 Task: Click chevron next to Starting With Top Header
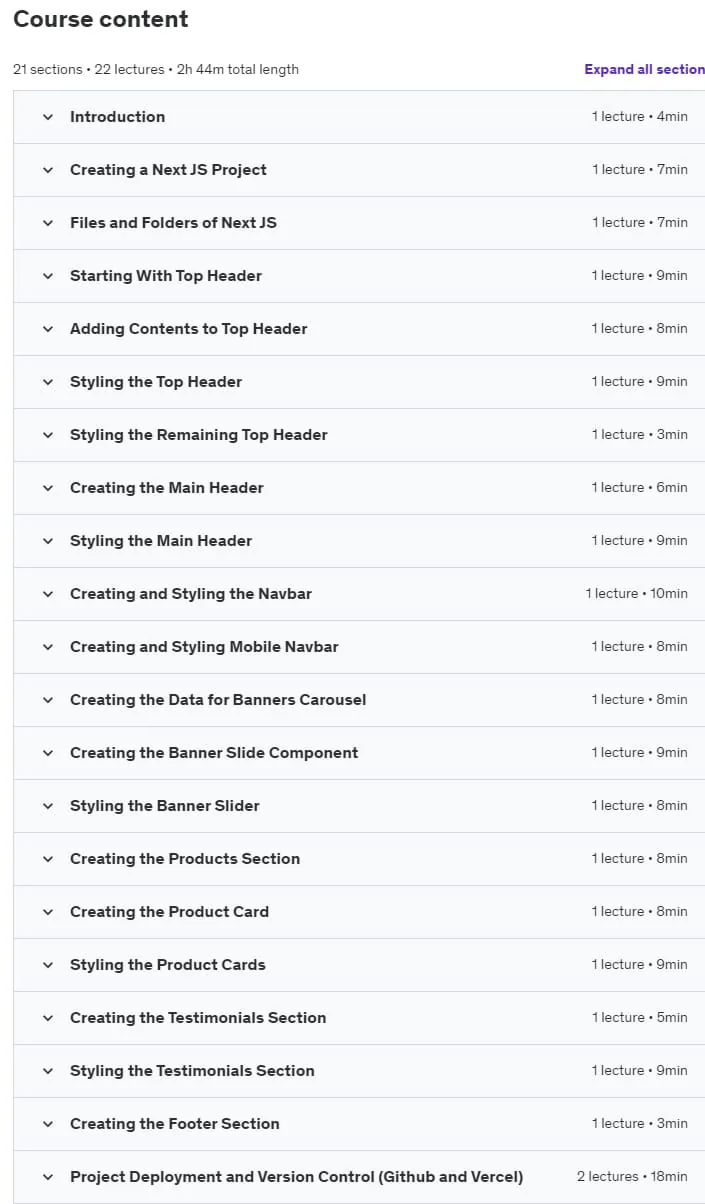pos(47,276)
